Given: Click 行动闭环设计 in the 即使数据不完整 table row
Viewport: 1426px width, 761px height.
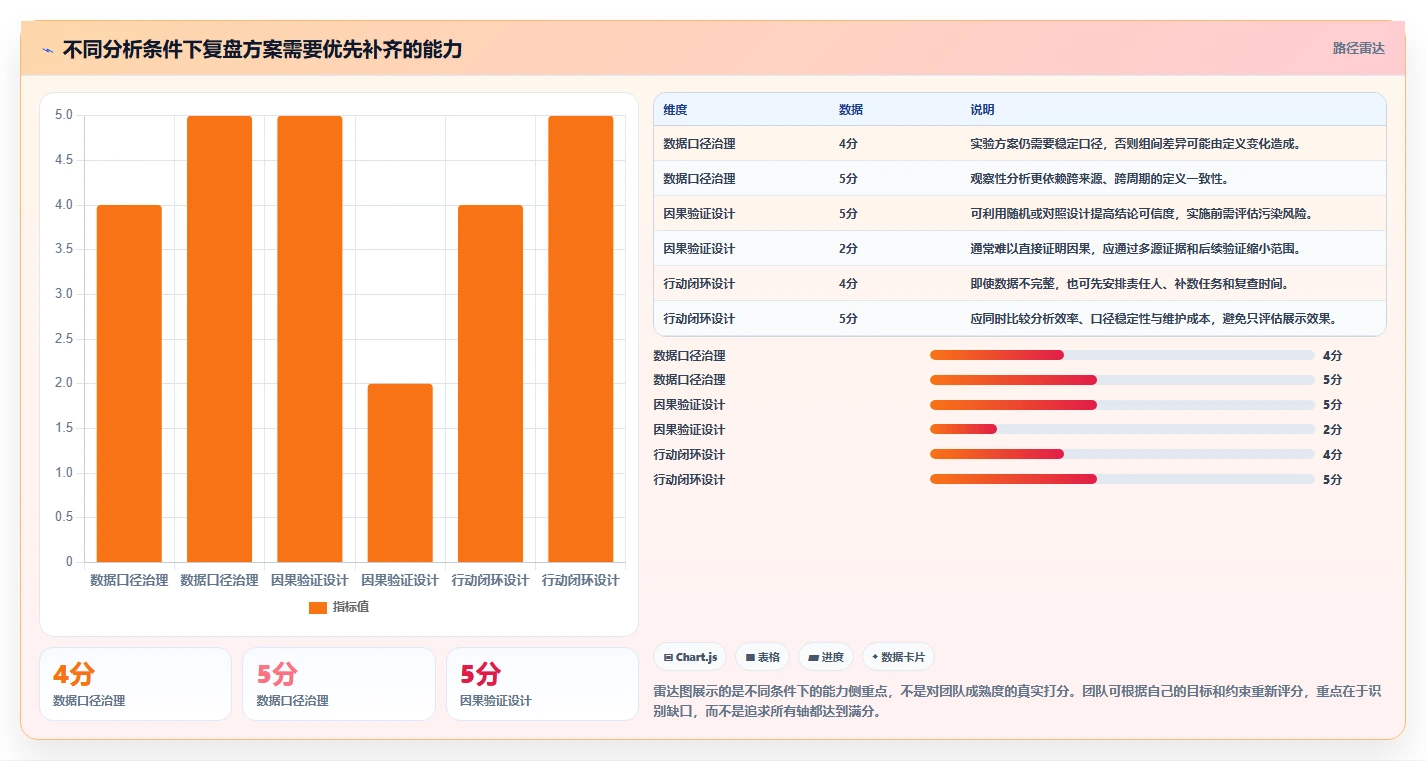Looking at the screenshot, I should [x=699, y=284].
